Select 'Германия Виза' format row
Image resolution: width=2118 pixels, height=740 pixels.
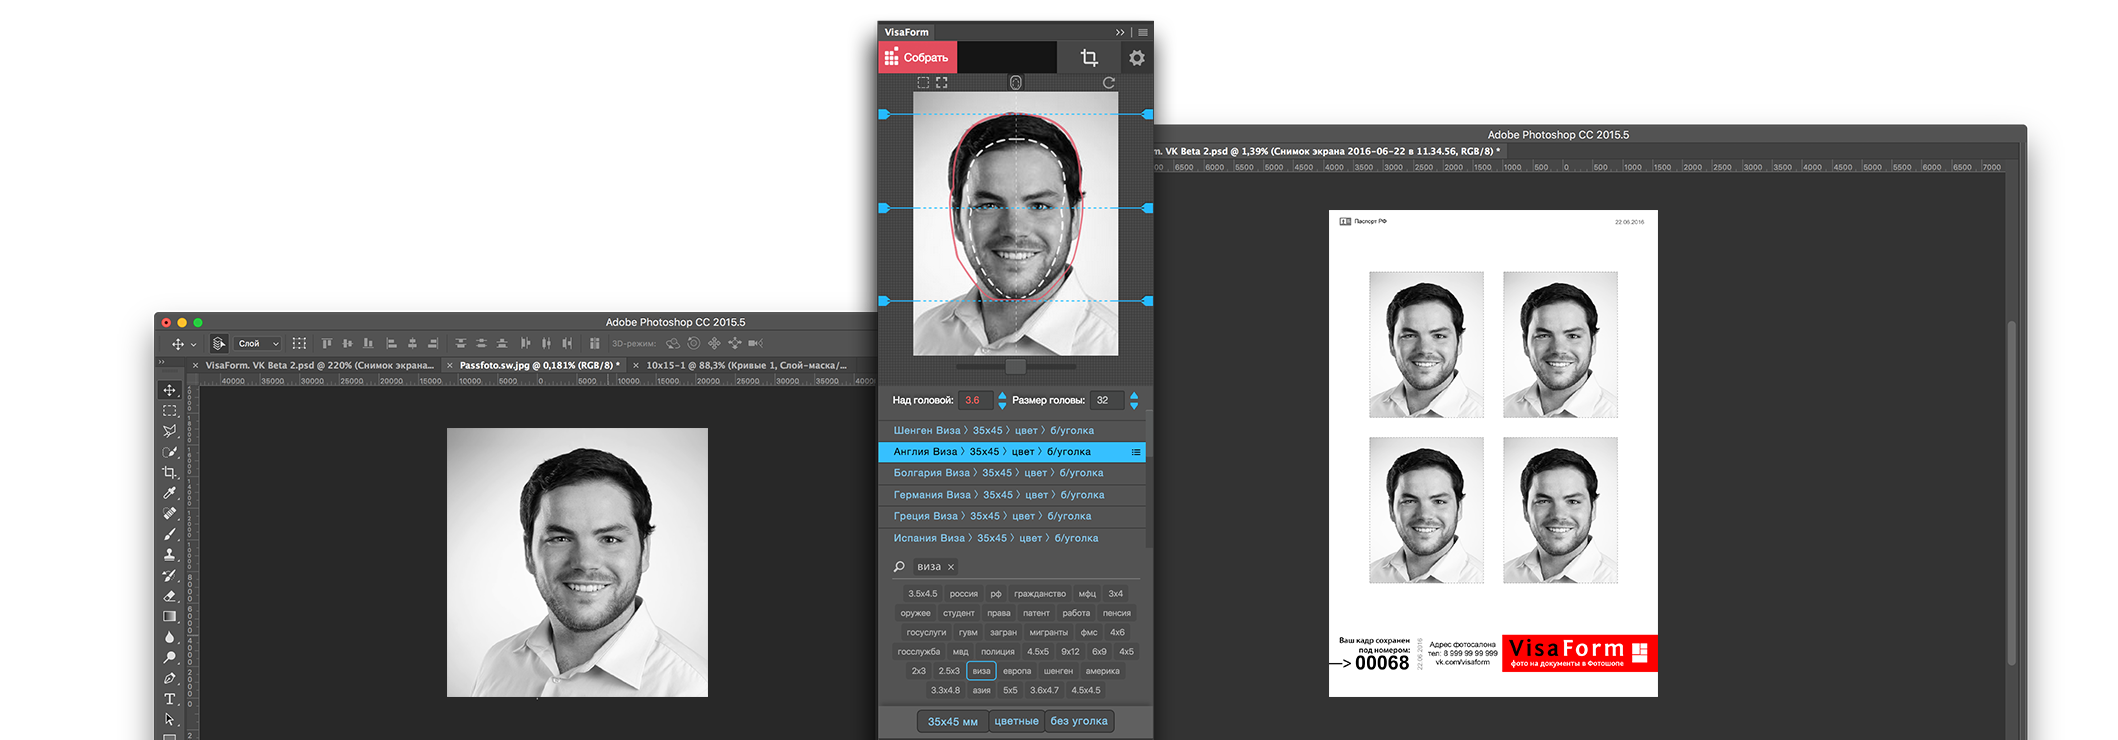(1011, 495)
